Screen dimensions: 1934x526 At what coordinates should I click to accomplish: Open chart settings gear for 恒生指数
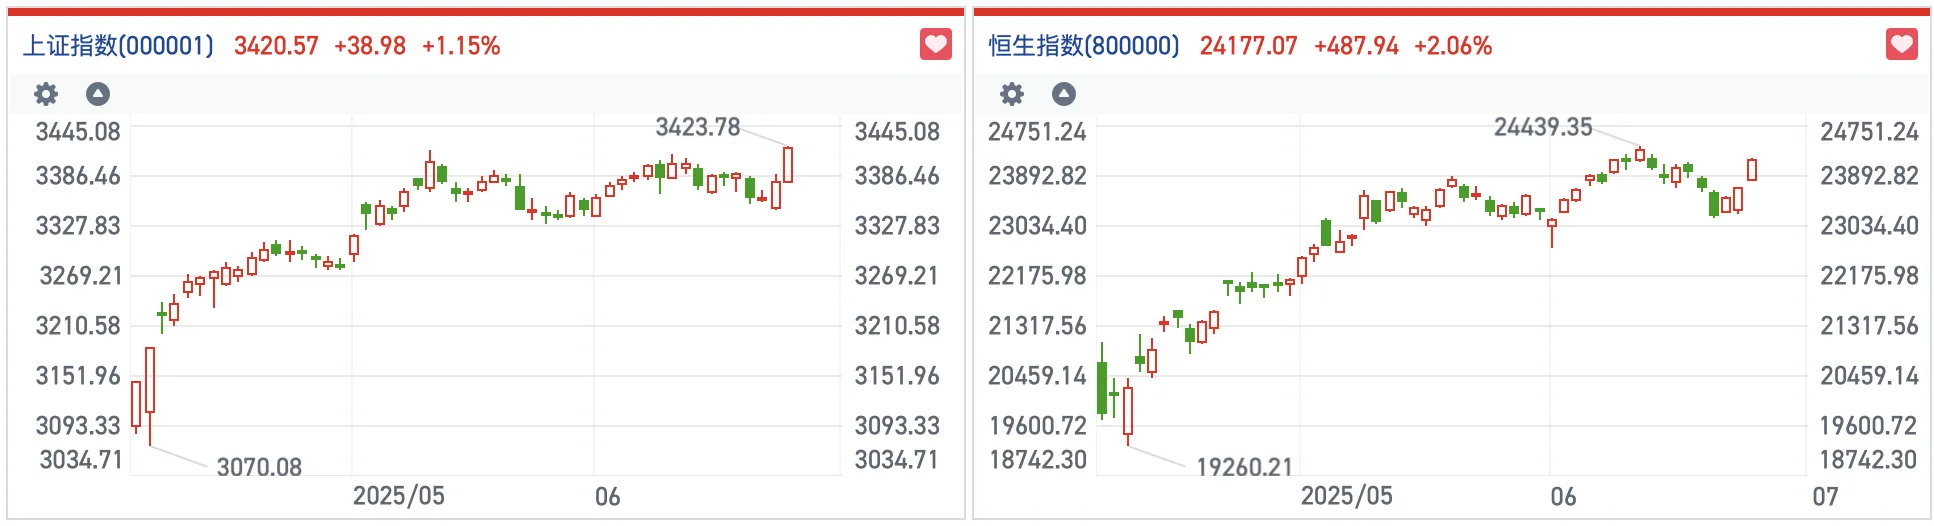coord(1012,94)
